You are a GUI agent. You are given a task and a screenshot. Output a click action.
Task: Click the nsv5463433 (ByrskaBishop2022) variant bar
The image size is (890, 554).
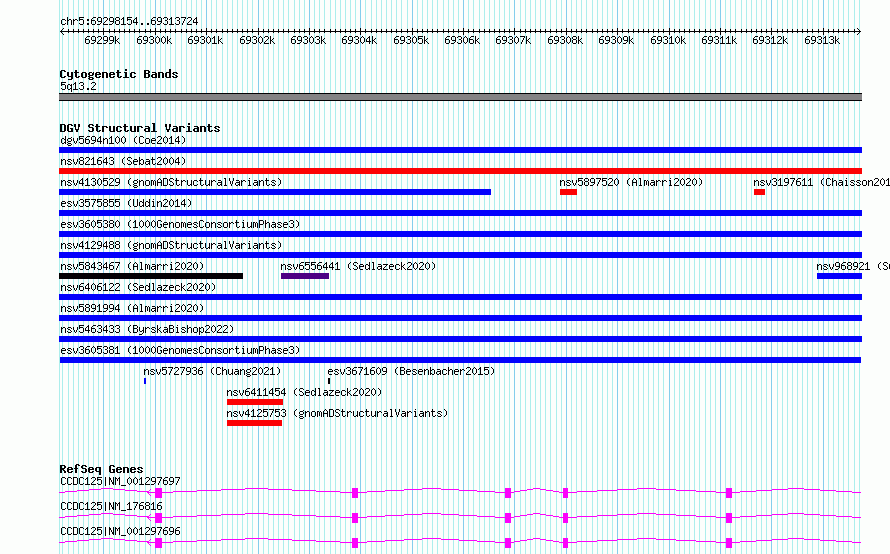pyautogui.click(x=460, y=339)
